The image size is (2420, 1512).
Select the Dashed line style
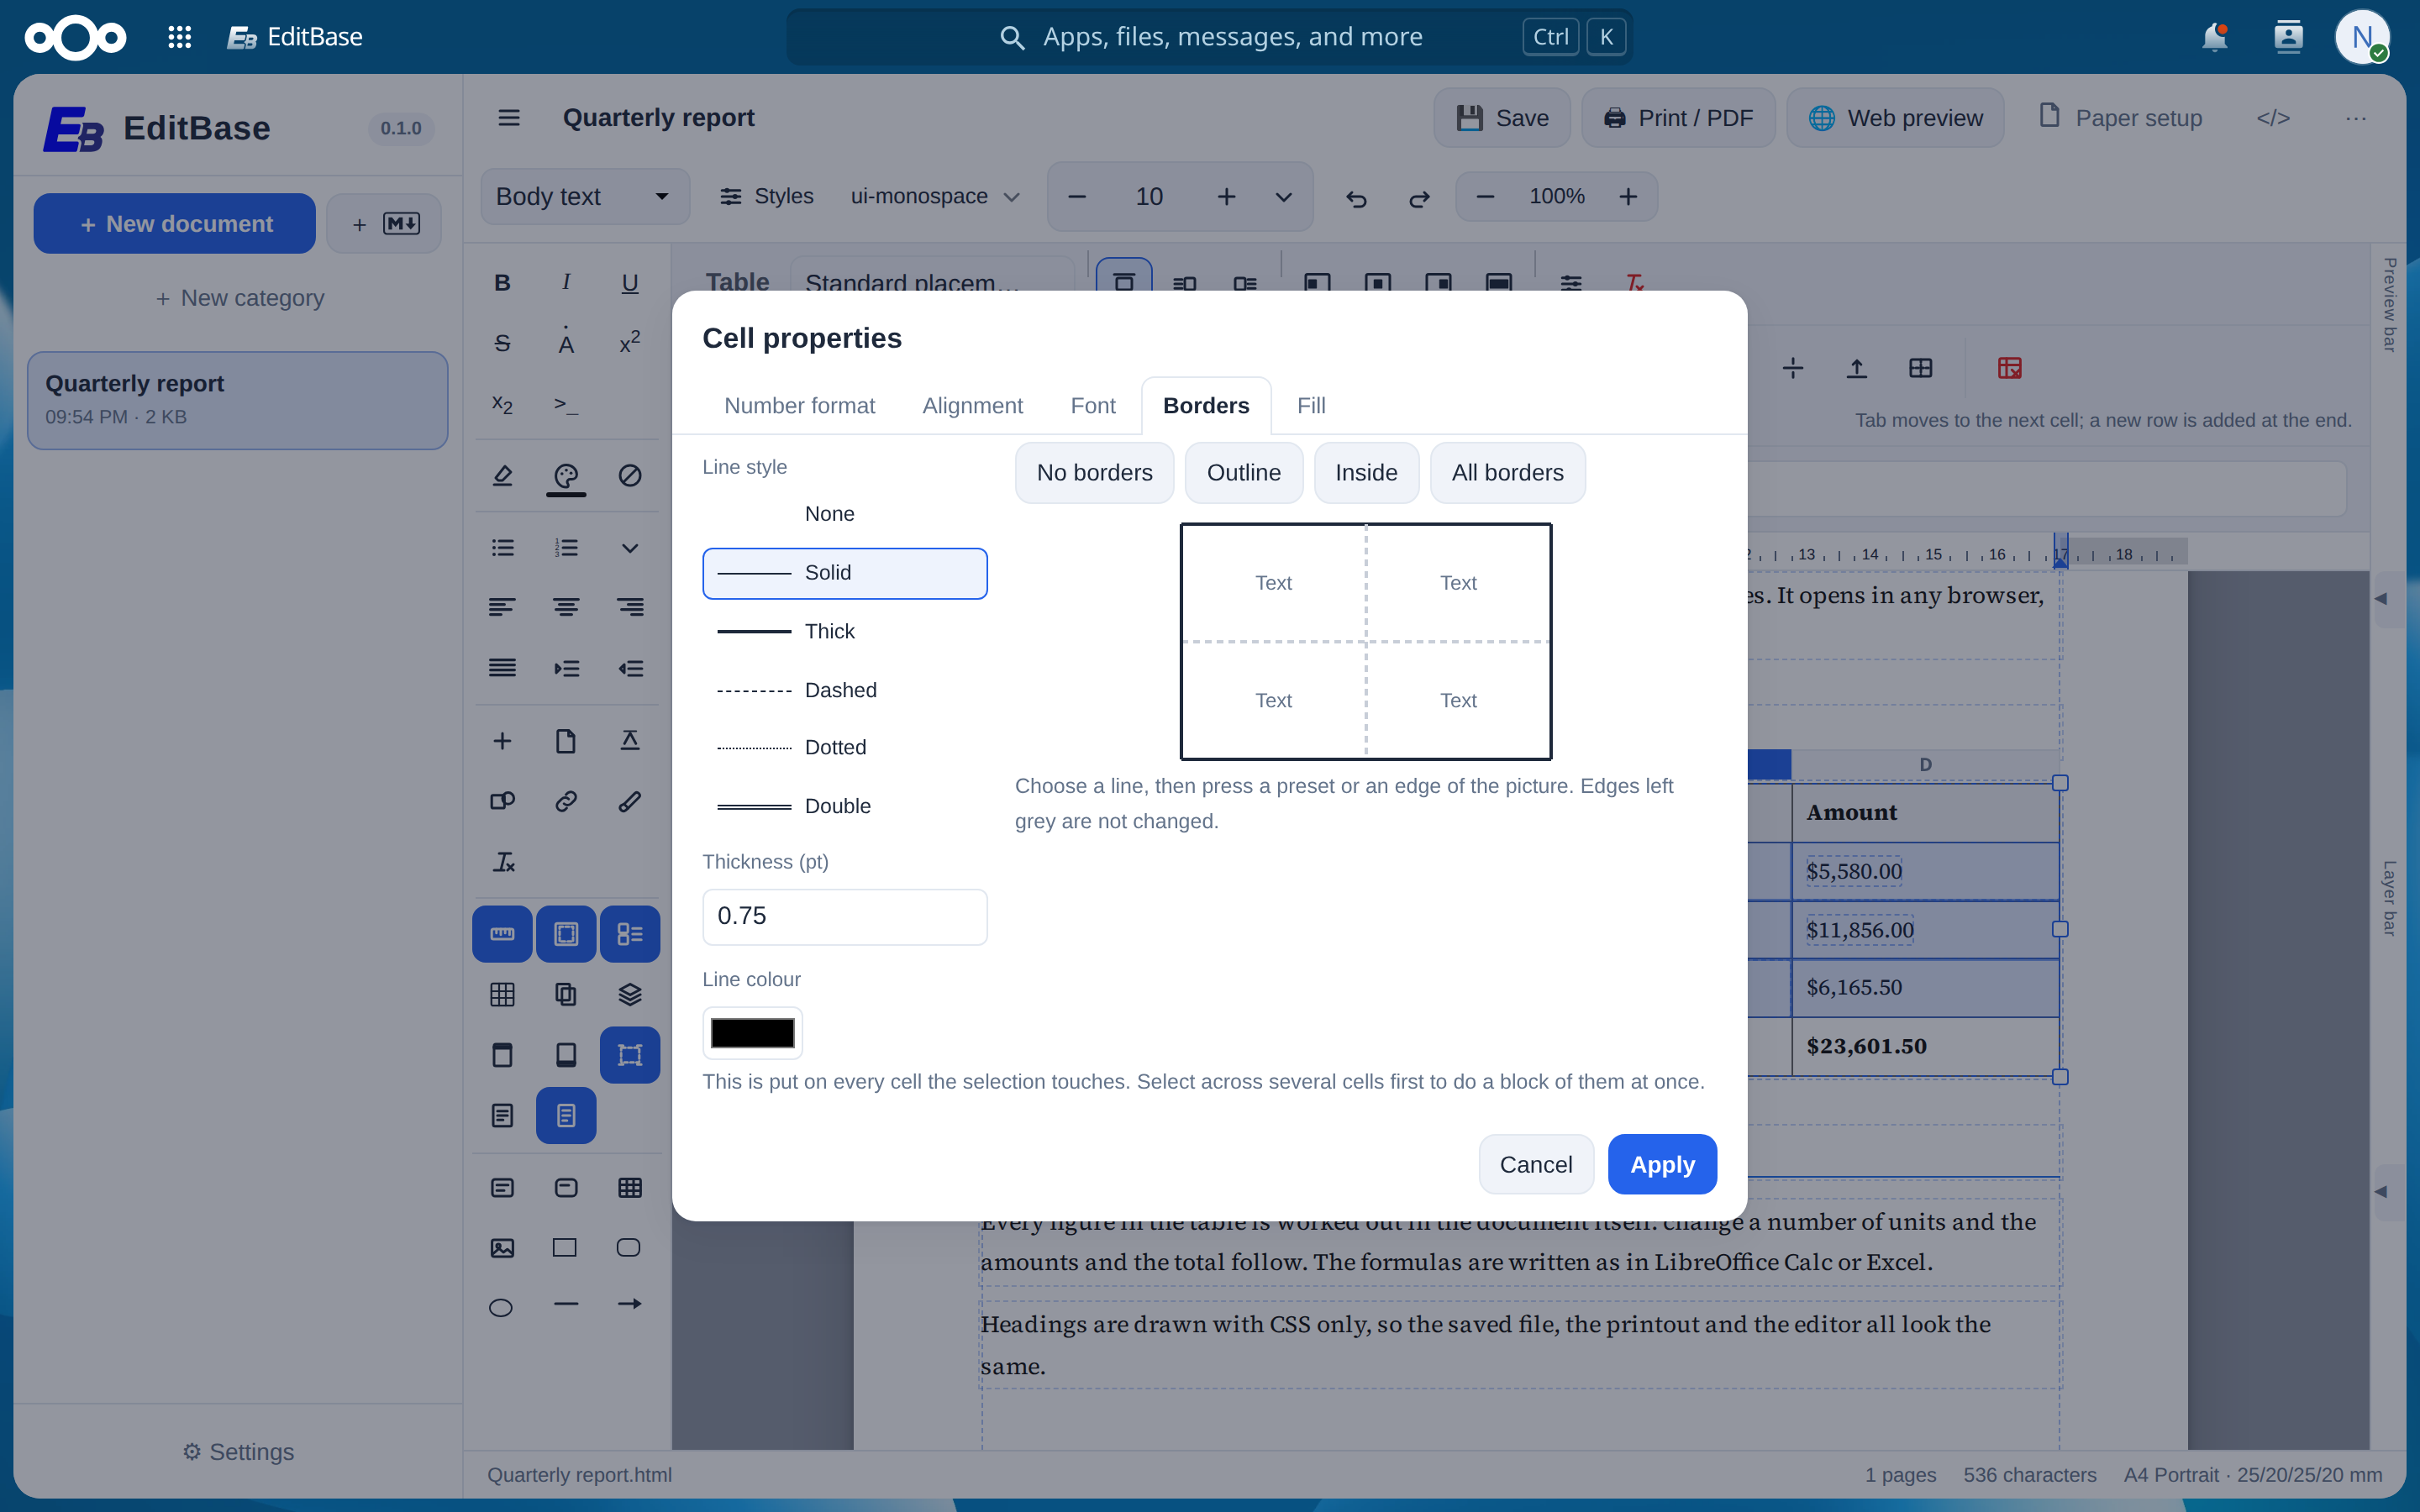point(845,690)
